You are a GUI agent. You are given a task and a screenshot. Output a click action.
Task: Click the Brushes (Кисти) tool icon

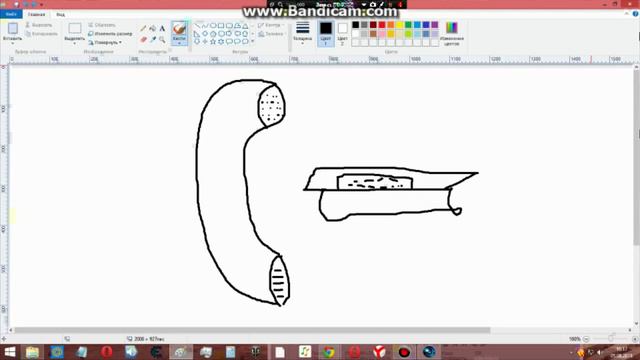point(179,29)
